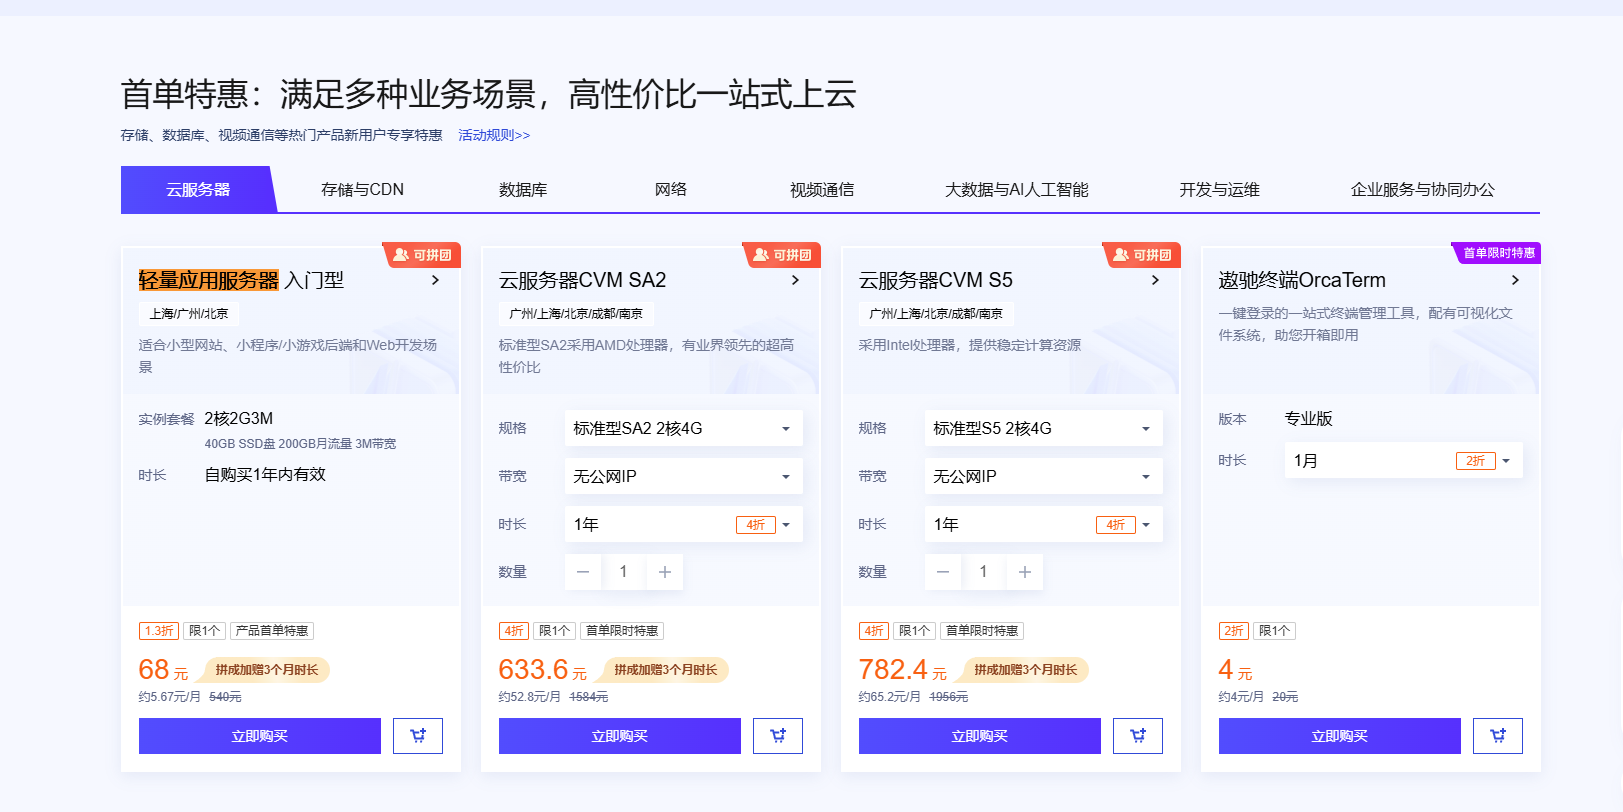Add 轻量应用服务器 入门型 to cart
The height and width of the screenshot is (812, 1623).
coord(418,736)
